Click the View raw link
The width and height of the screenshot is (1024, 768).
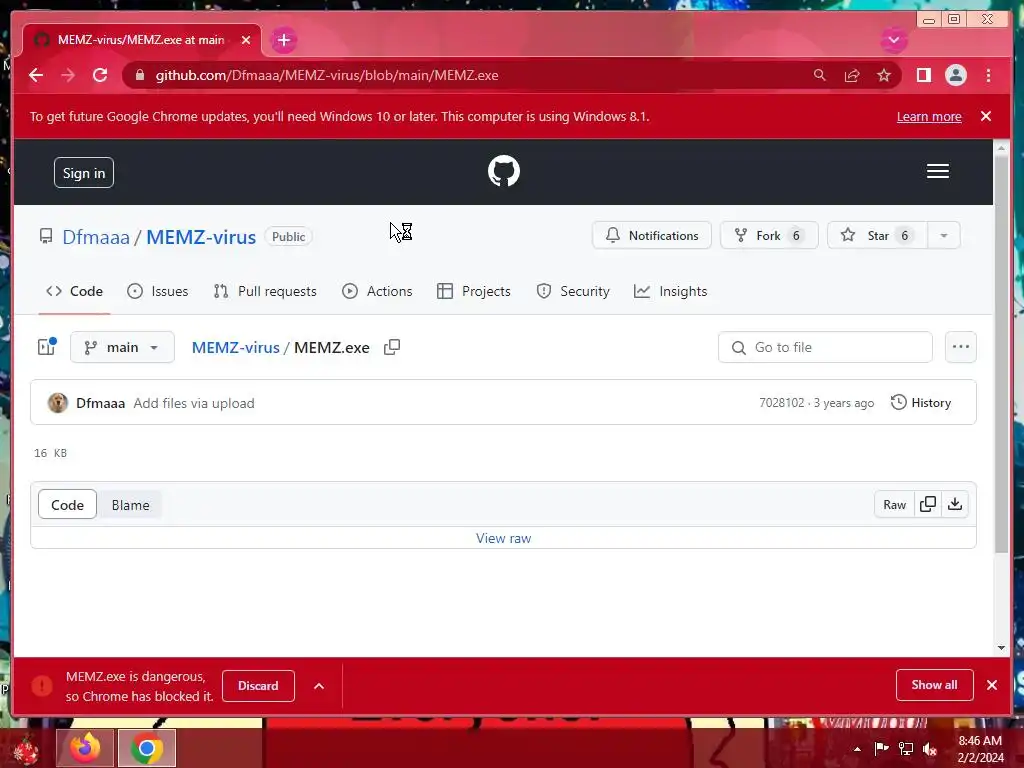pos(504,539)
